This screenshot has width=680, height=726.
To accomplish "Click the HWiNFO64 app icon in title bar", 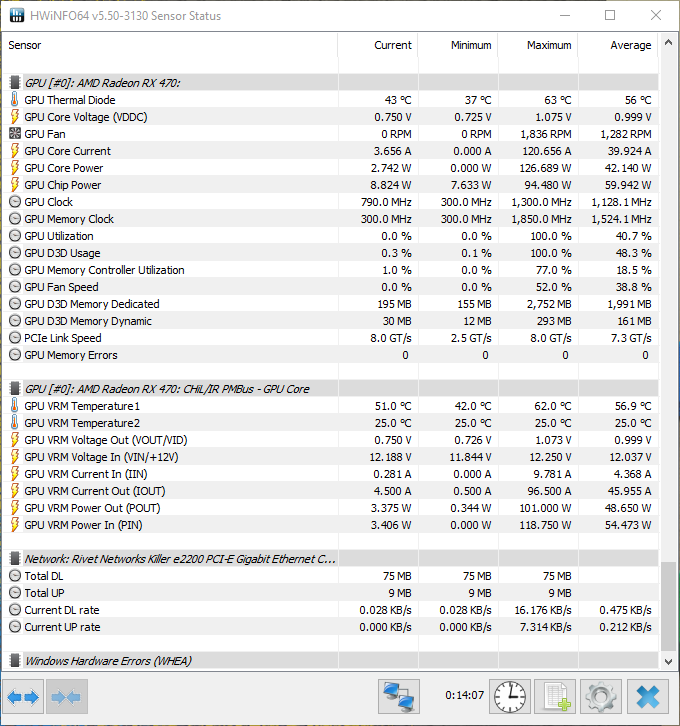I will 17,15.
